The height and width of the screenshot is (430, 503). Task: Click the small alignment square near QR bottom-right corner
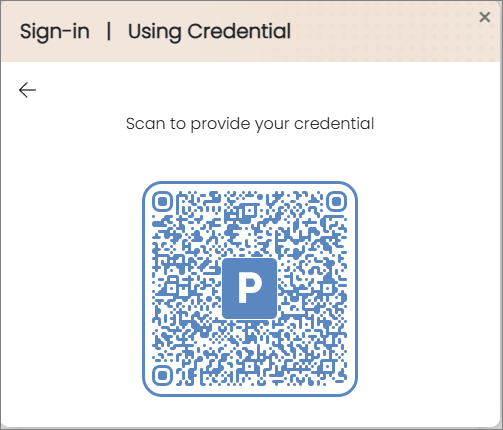(x=328, y=367)
